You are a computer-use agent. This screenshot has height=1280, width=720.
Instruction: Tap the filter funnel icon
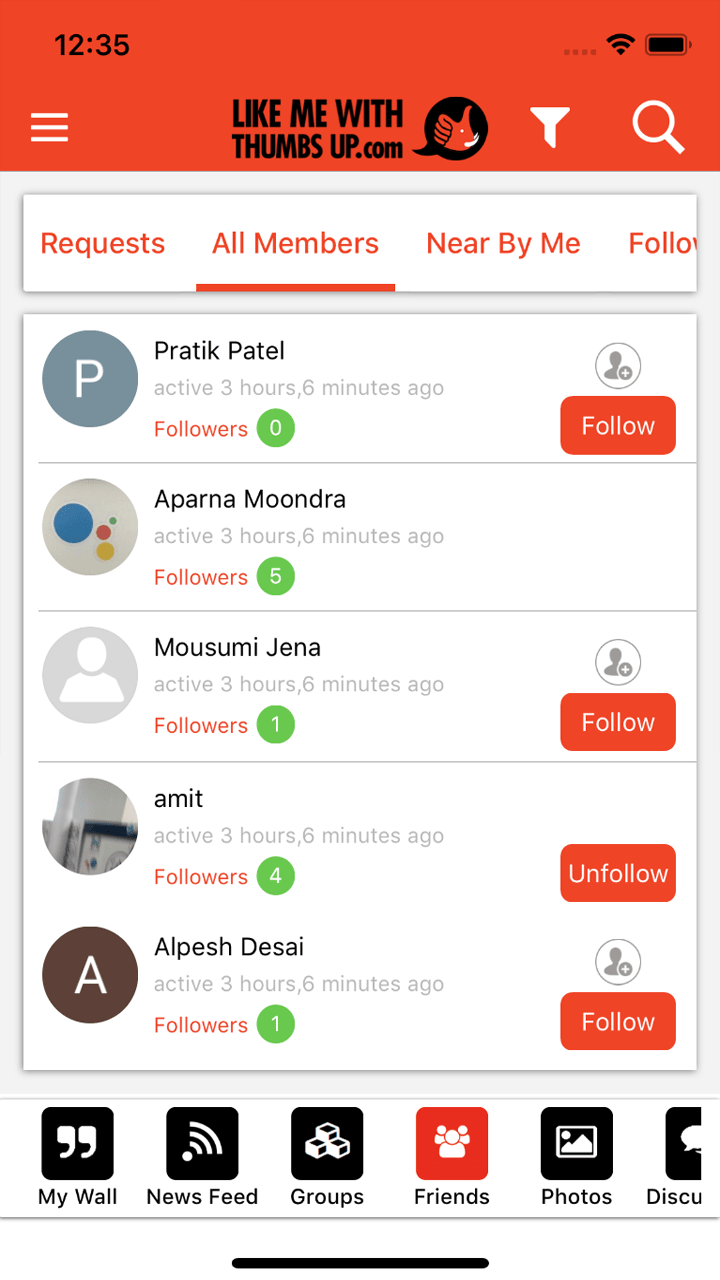[549, 128]
